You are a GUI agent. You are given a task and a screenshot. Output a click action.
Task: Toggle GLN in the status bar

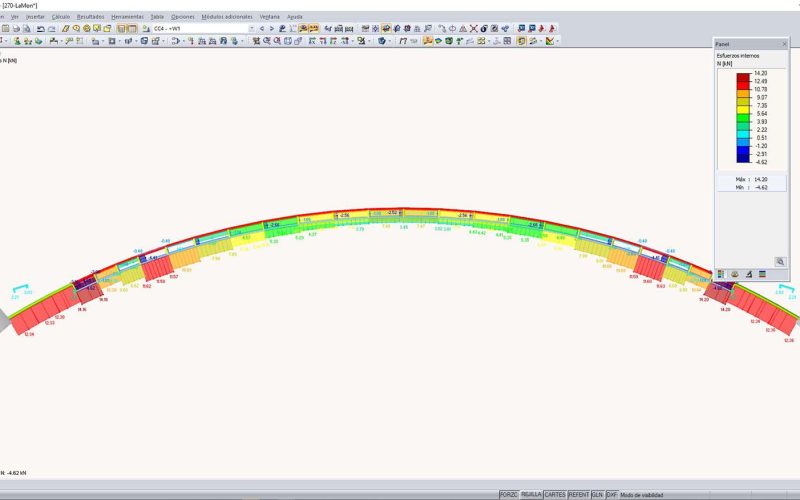[x=597, y=495]
